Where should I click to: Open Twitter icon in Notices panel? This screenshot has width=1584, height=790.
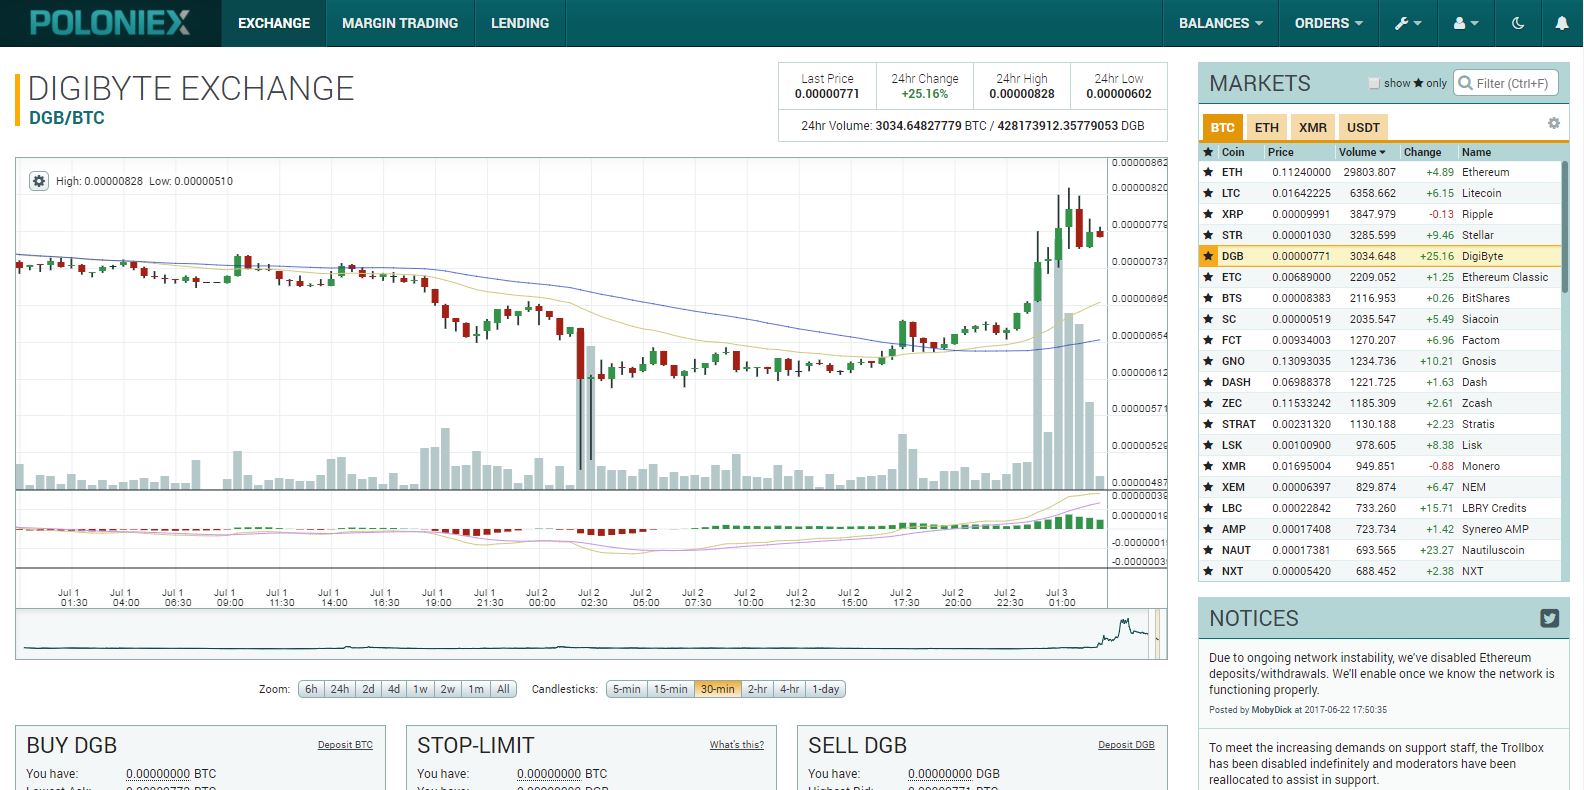[1549, 618]
